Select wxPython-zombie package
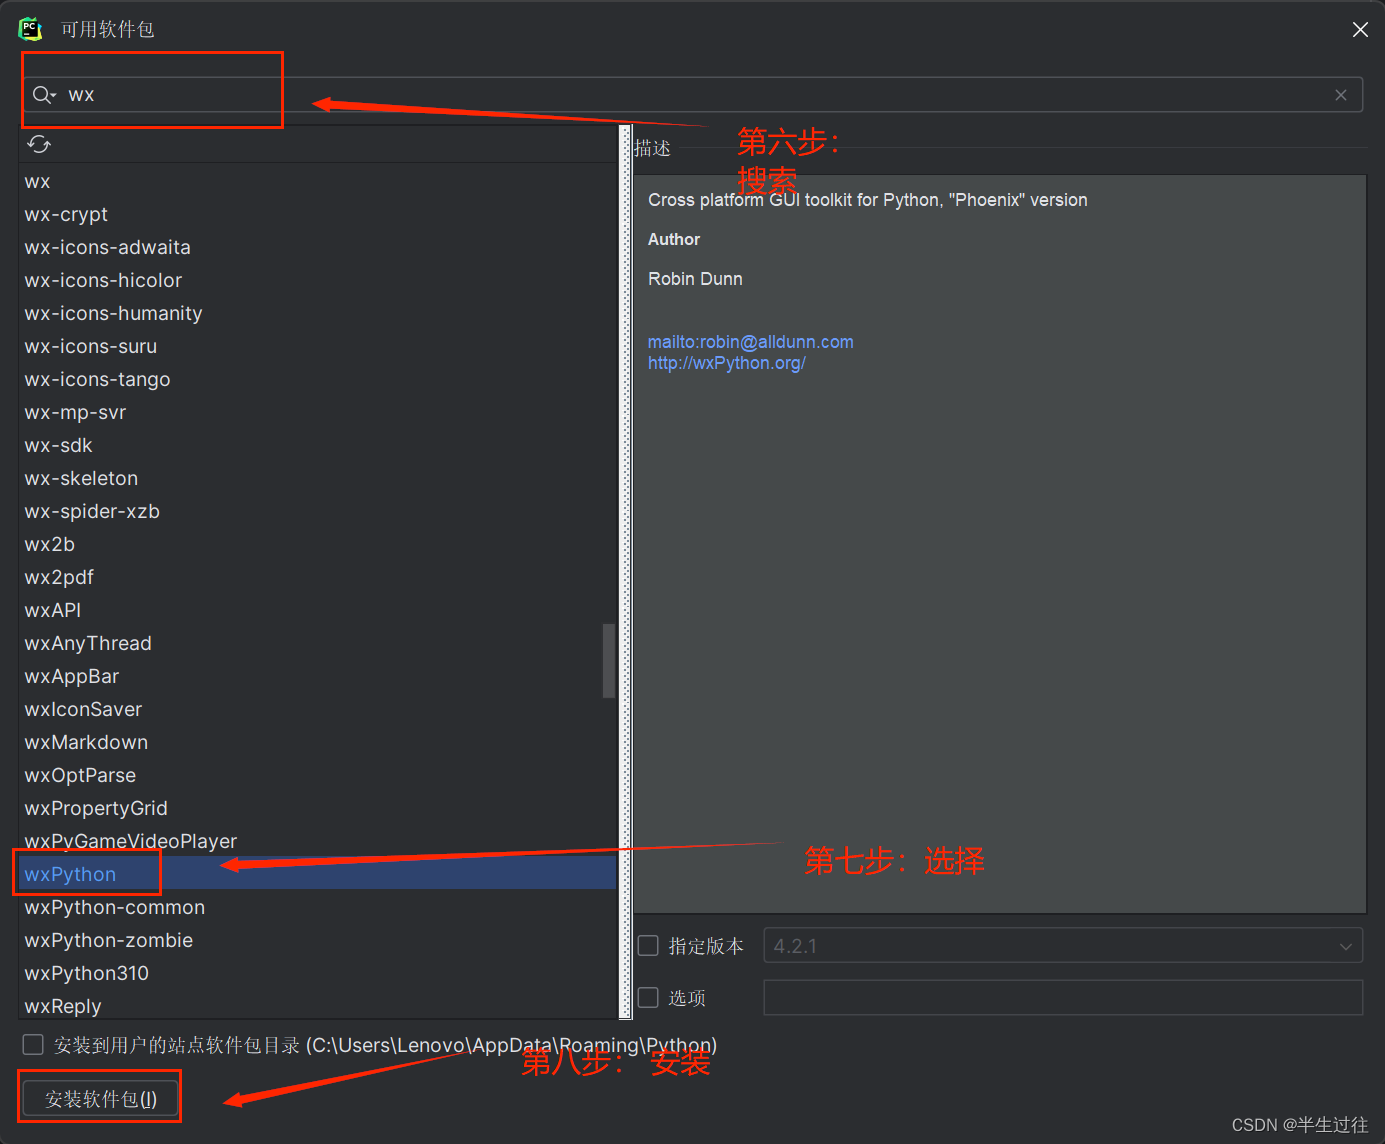This screenshot has width=1385, height=1144. pos(318,941)
